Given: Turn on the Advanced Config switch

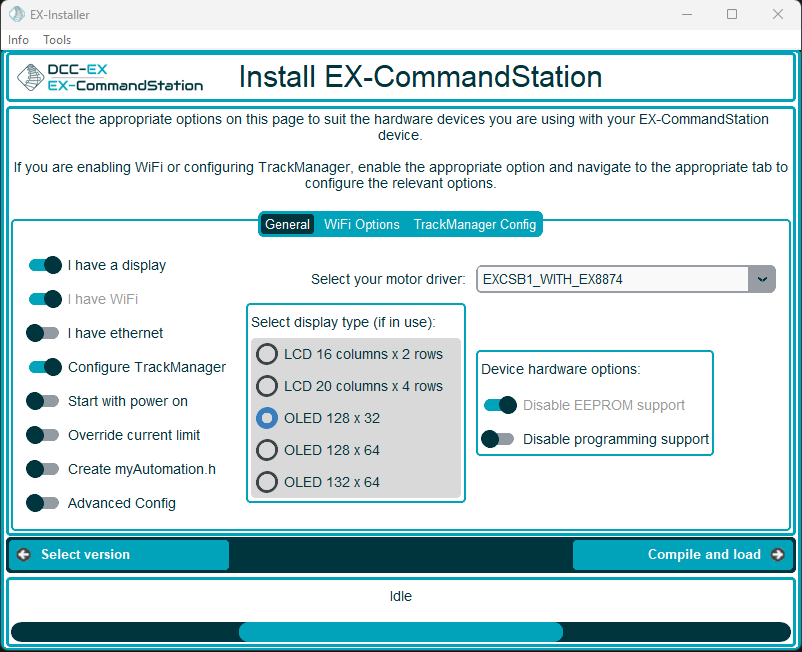Looking at the screenshot, I should [x=43, y=503].
